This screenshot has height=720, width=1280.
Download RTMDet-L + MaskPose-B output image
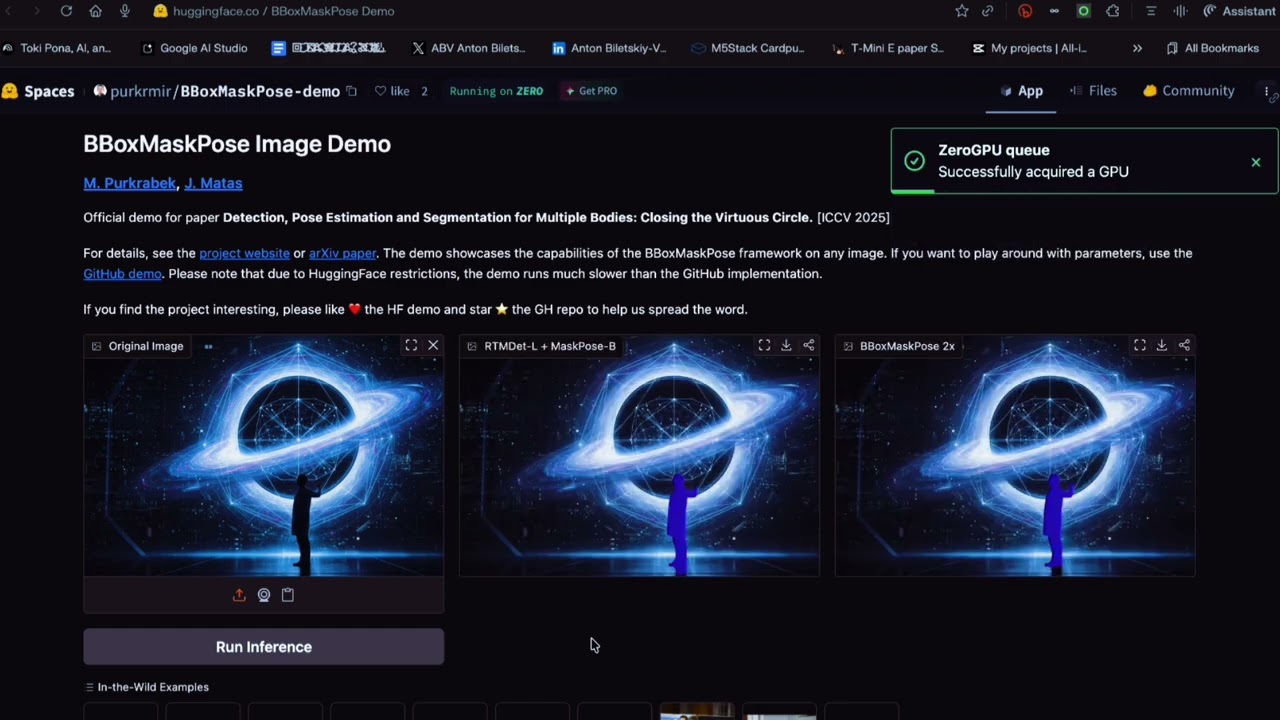[786, 345]
